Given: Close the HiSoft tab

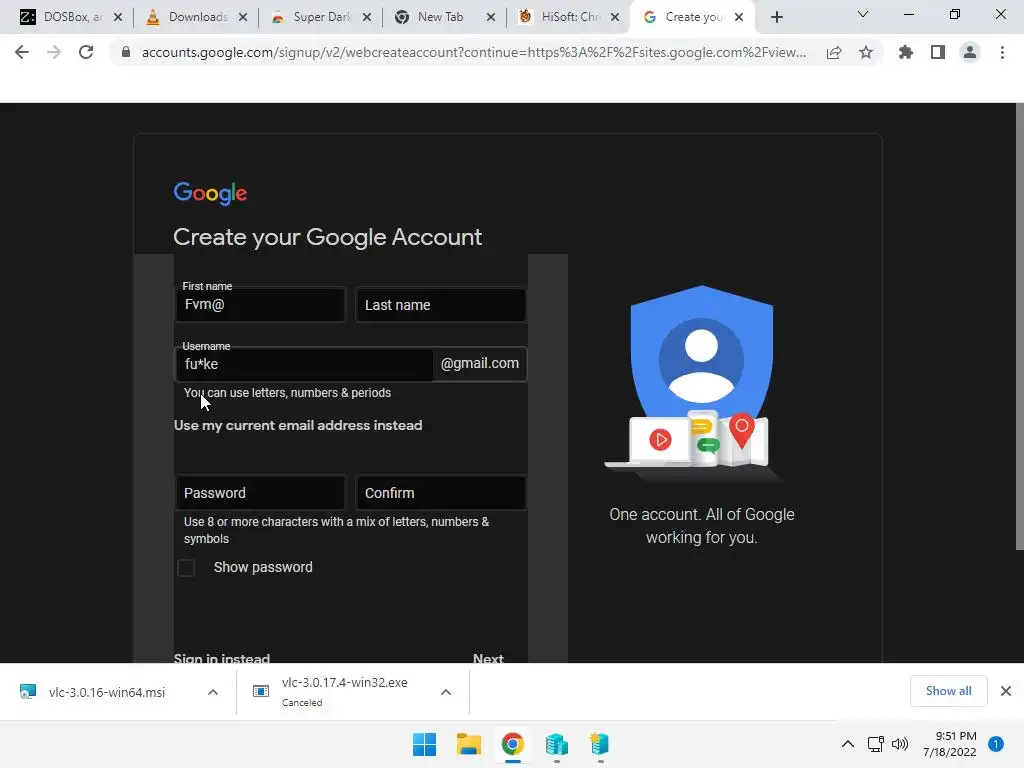Looking at the screenshot, I should pyautogui.click(x=615, y=17).
